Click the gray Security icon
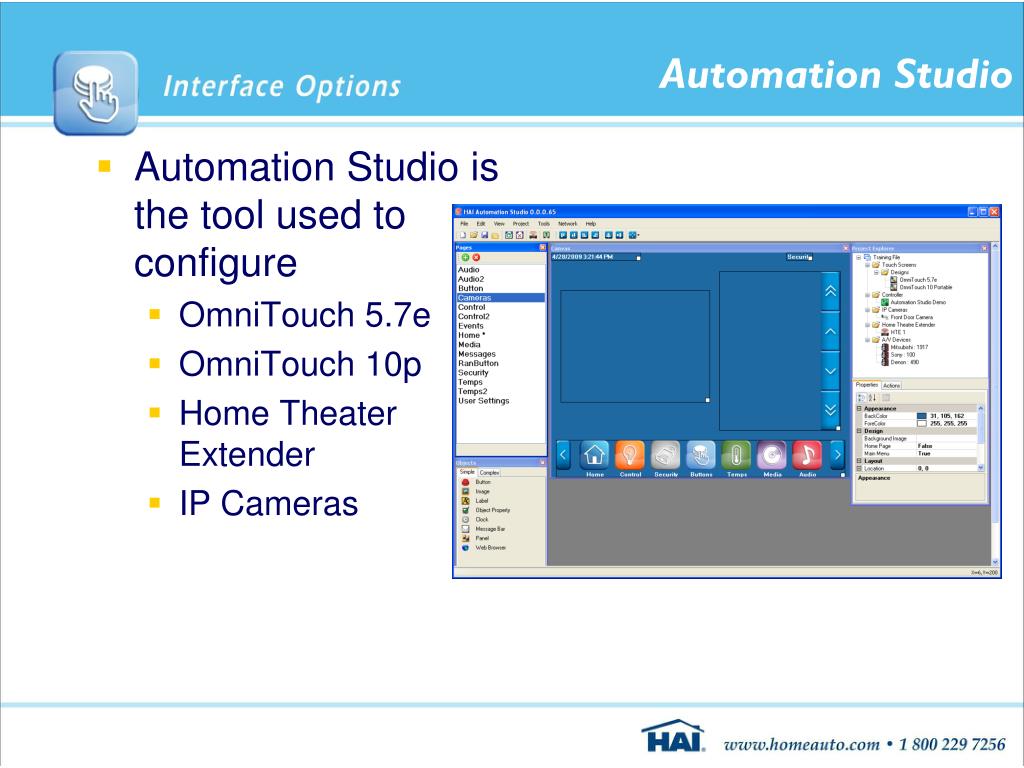 [x=665, y=455]
